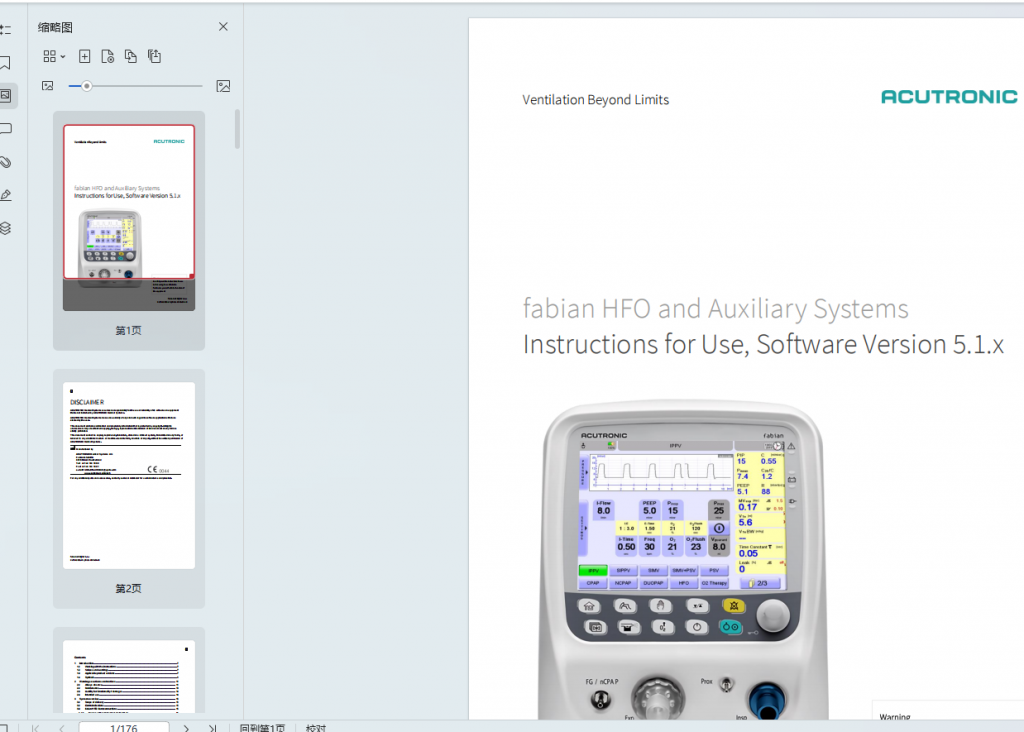Jump to the last page button
This screenshot has height=732, width=1024.
point(212,727)
